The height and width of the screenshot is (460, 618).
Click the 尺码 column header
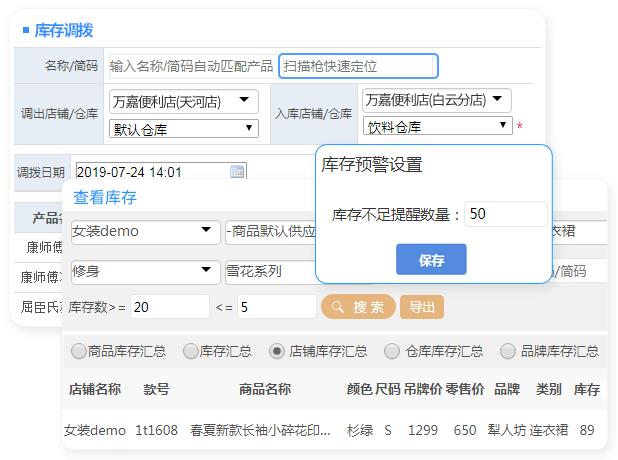click(x=388, y=389)
